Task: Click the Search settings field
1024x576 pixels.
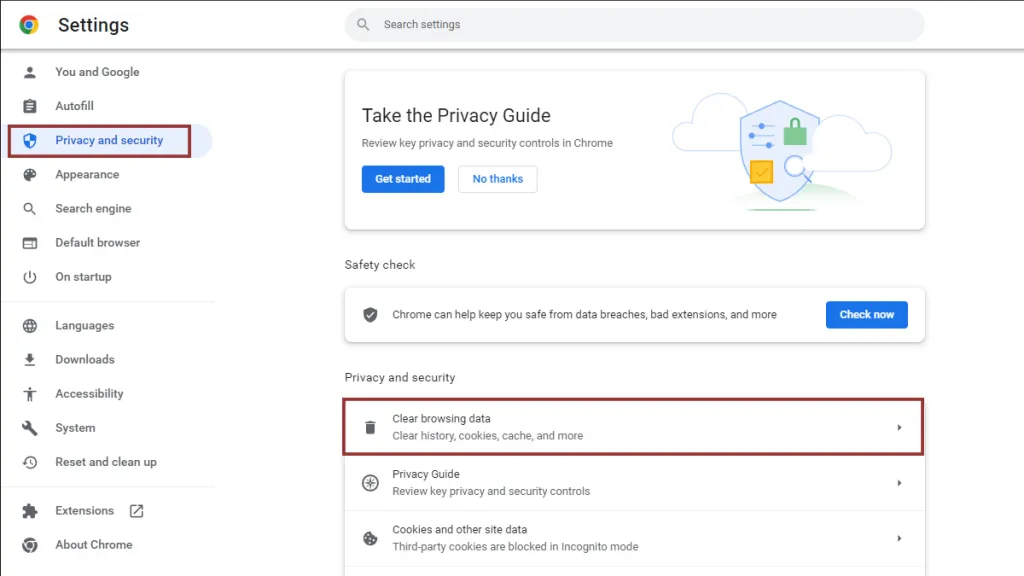Action: point(635,25)
